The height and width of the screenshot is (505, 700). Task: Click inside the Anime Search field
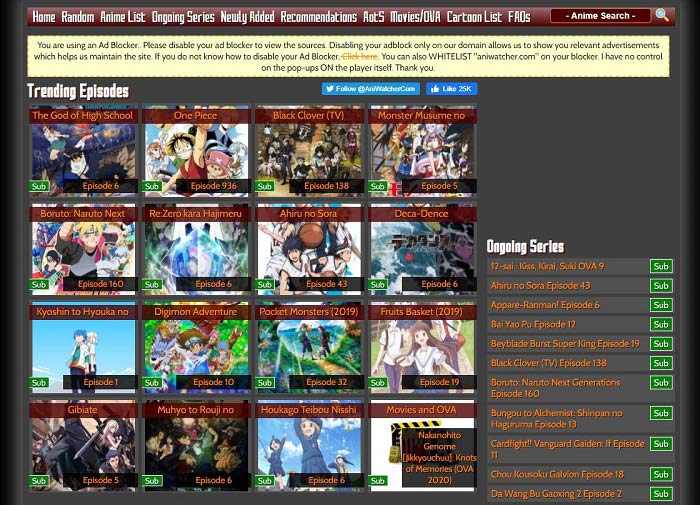pyautogui.click(x=600, y=16)
